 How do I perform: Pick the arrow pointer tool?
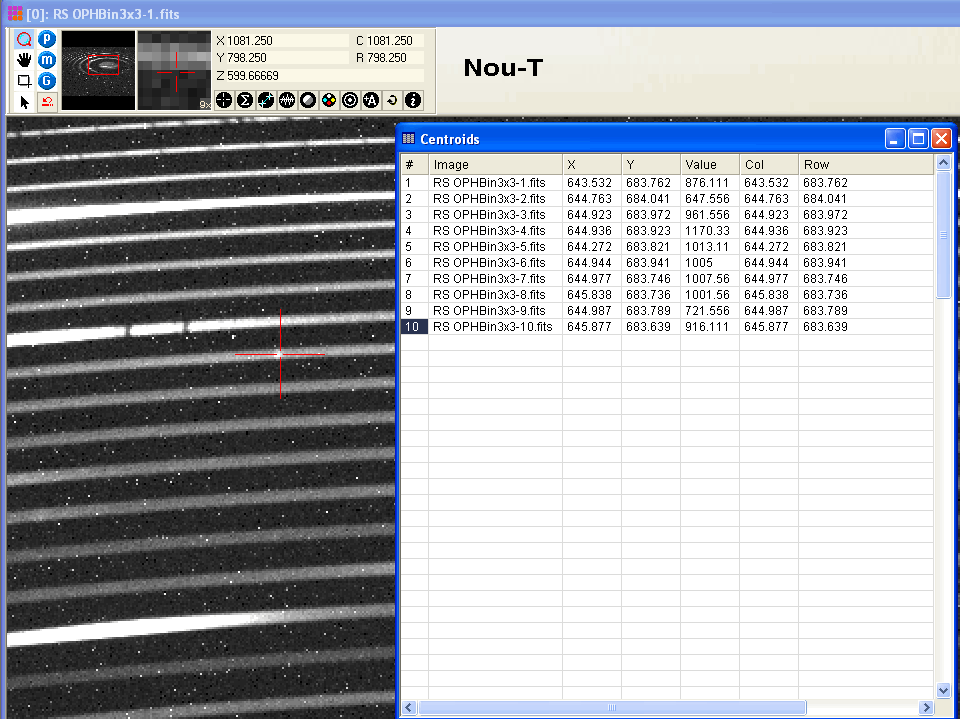[x=25, y=102]
